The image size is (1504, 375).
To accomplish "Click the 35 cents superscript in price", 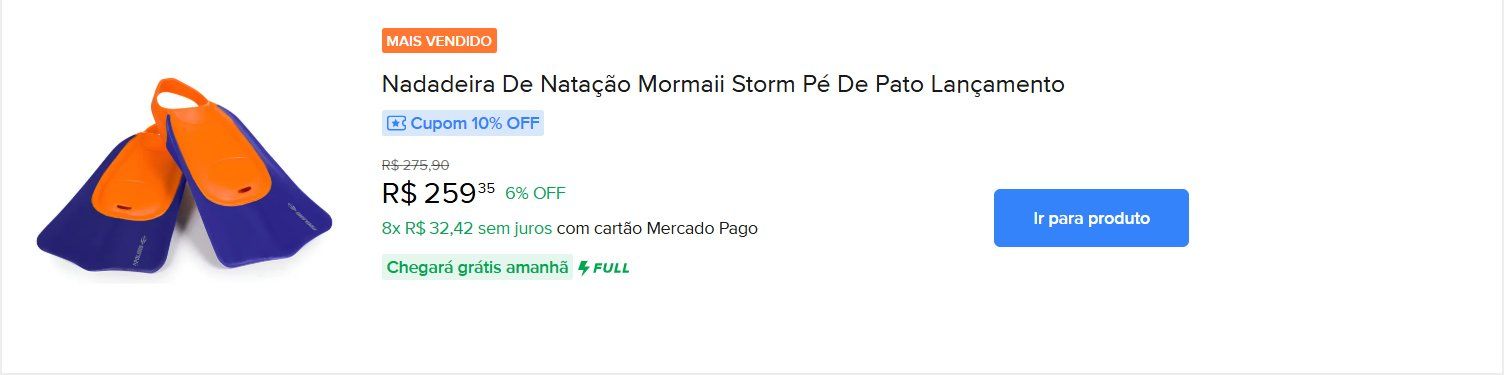I will (486, 187).
